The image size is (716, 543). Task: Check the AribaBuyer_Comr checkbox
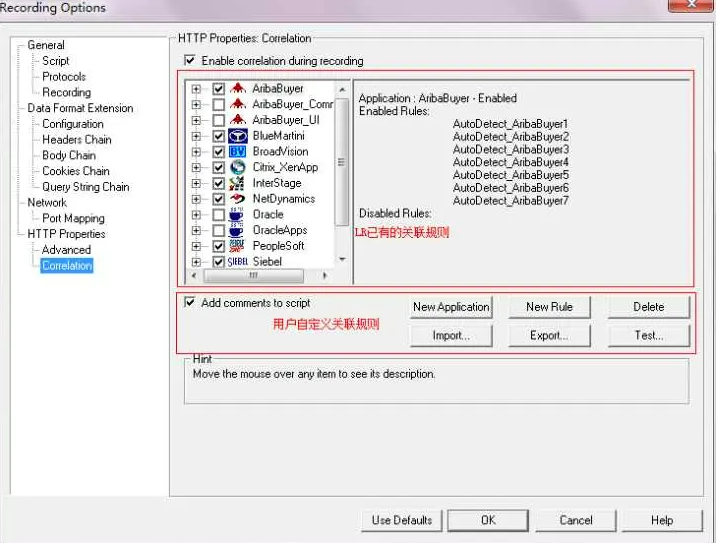pyautogui.click(x=219, y=105)
